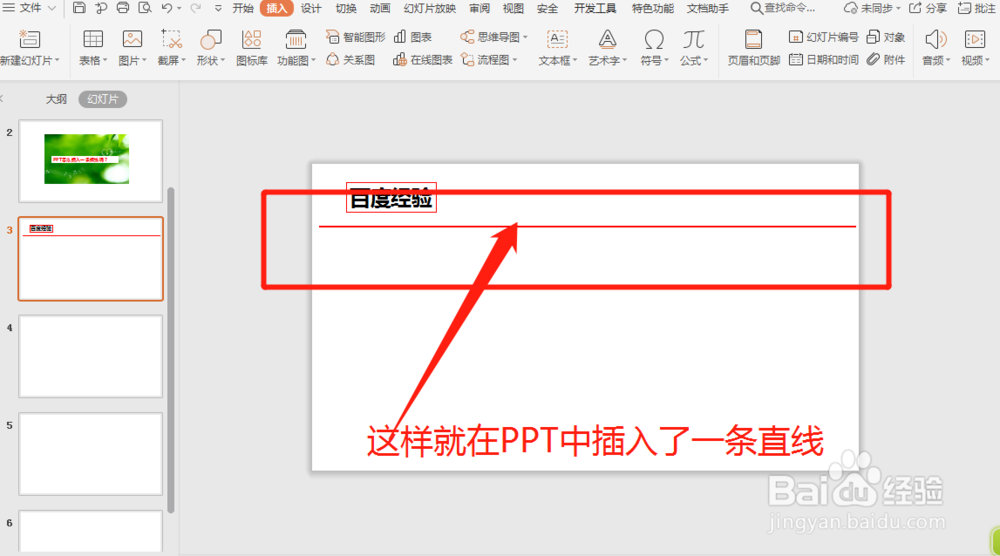Screen dimensions: 1000x556
Task: Select blank slide 4 thumbnail
Action: (x=91, y=356)
